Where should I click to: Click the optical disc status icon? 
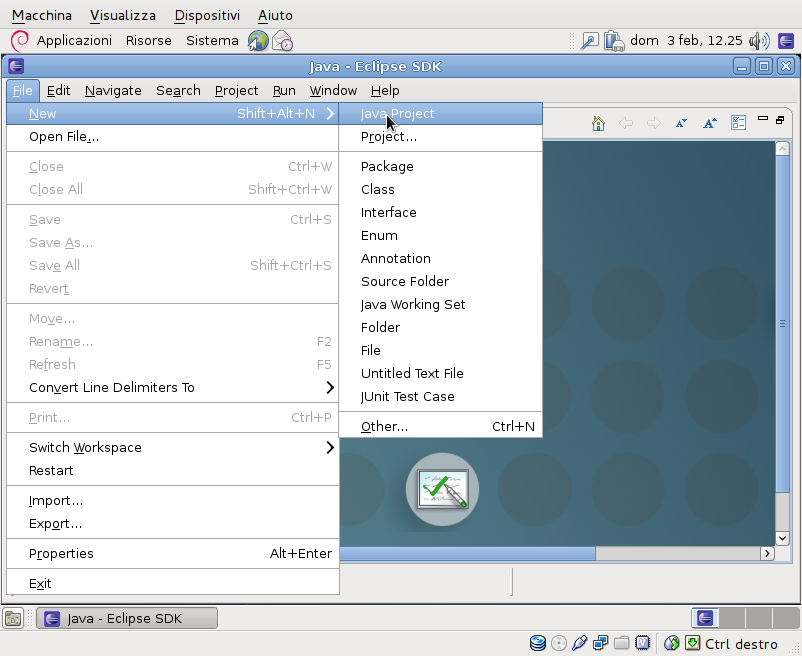tap(559, 643)
